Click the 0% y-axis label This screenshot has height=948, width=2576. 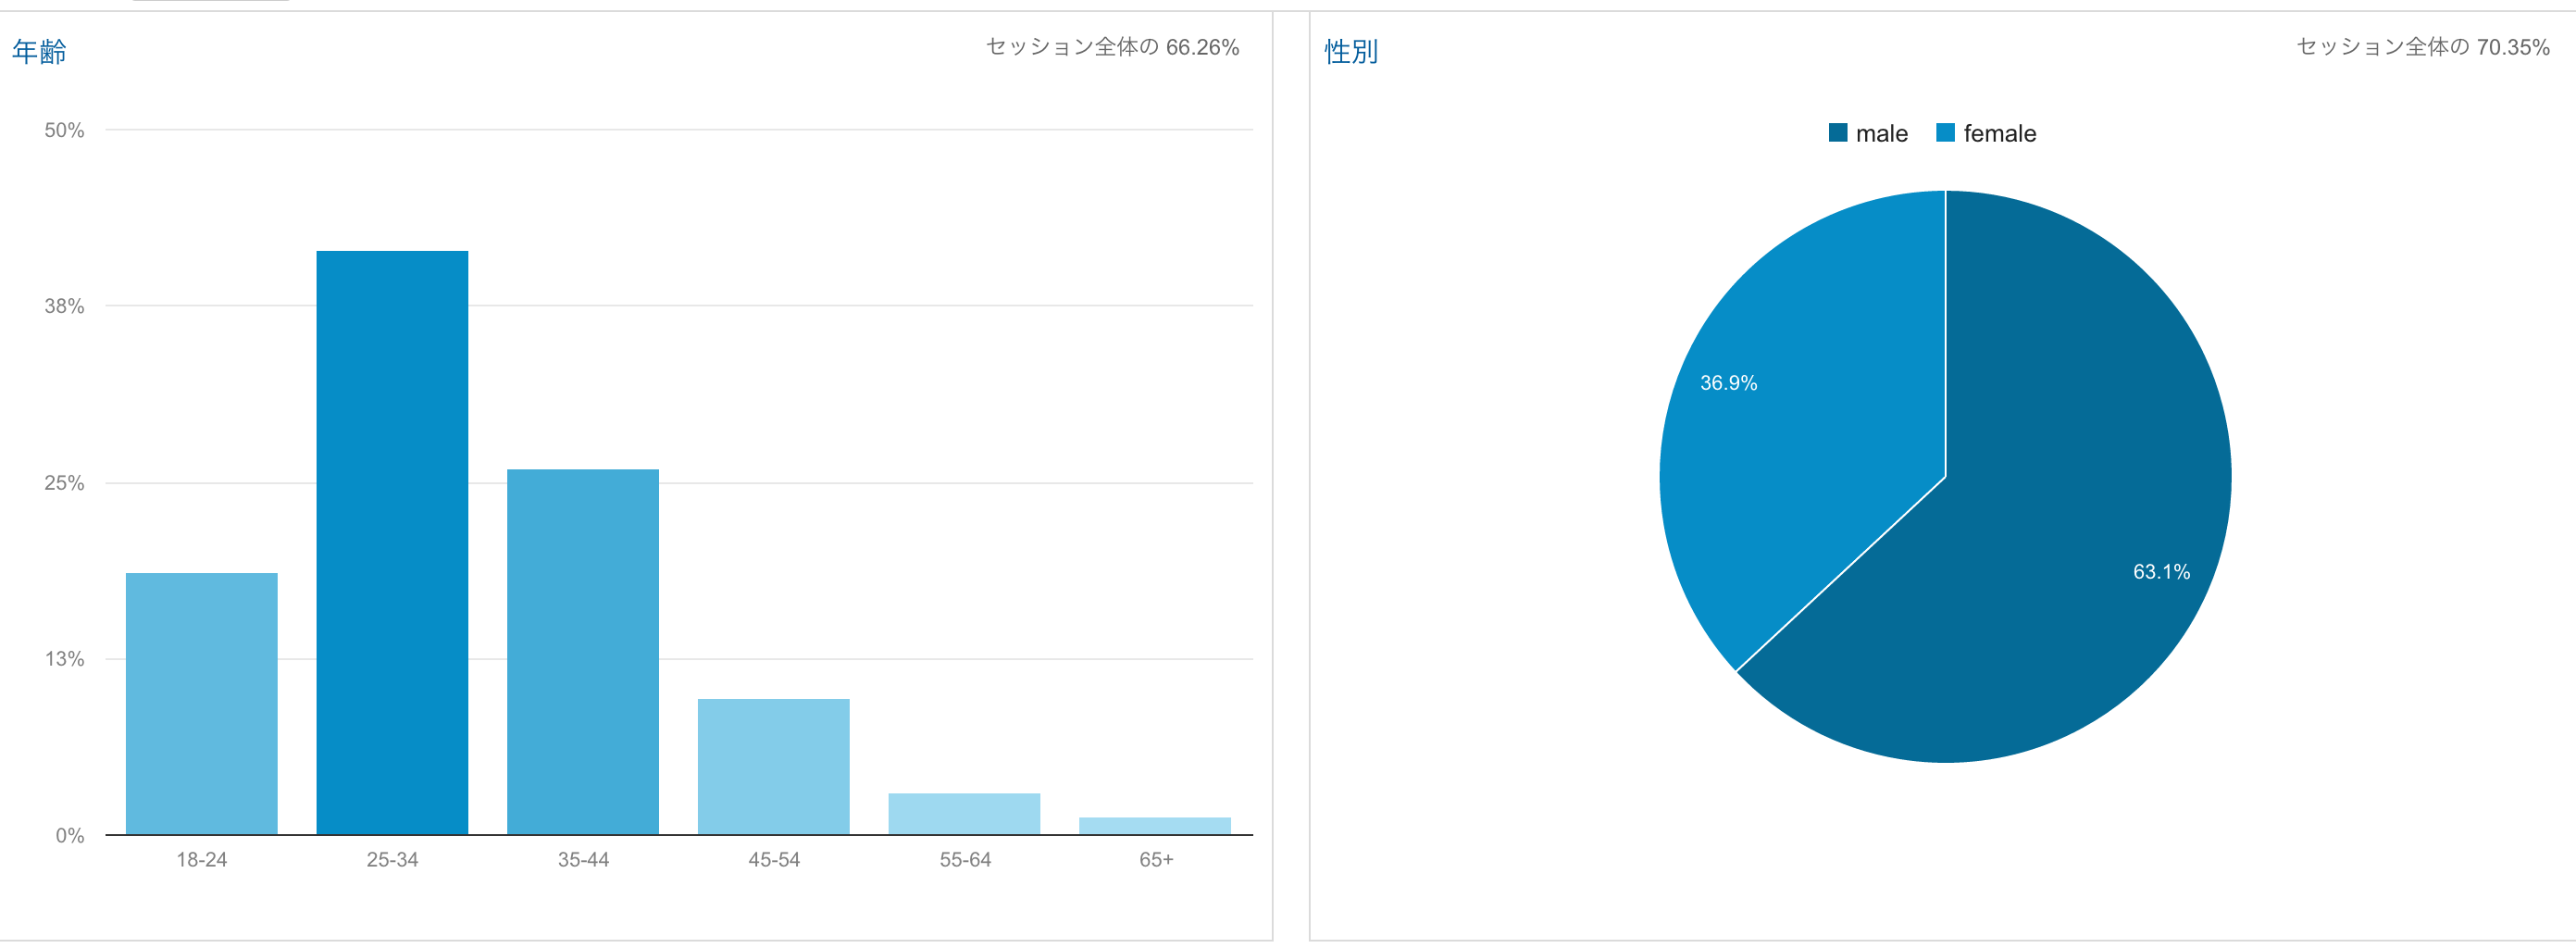[70, 836]
